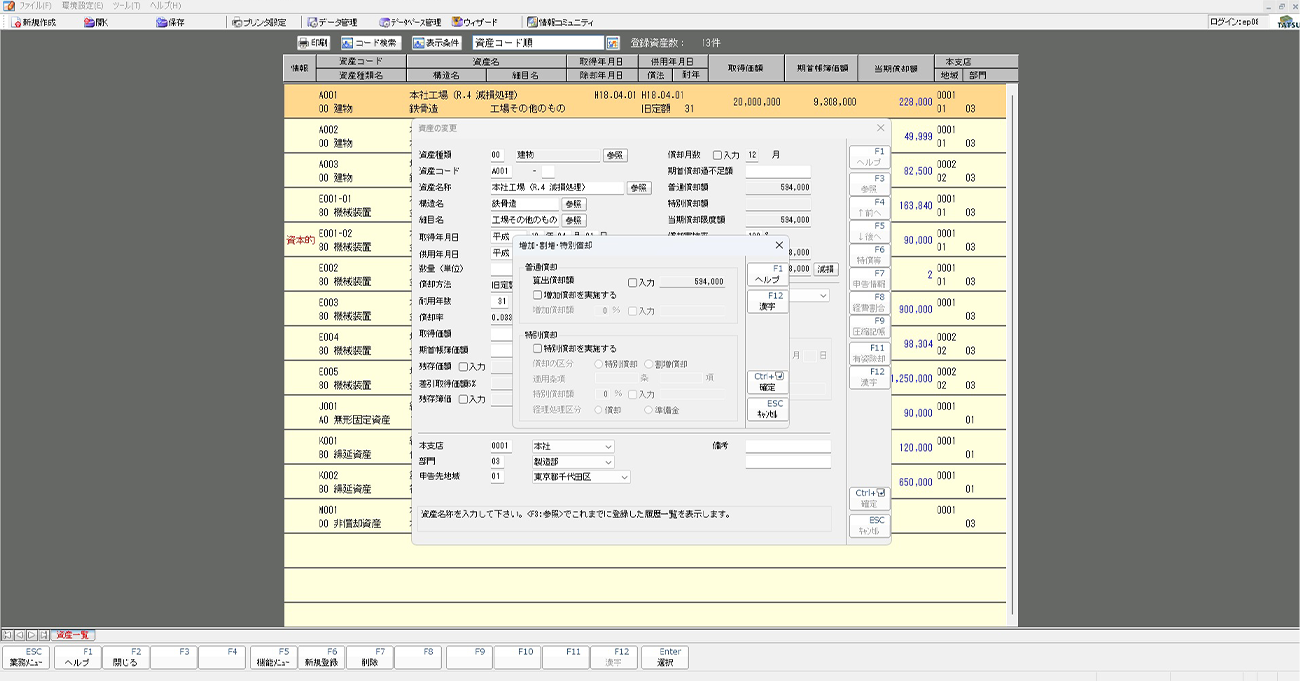1300x681 pixels.
Task: Click the ESC キャンセル button in 特別償却 dialog
Action: click(x=767, y=409)
